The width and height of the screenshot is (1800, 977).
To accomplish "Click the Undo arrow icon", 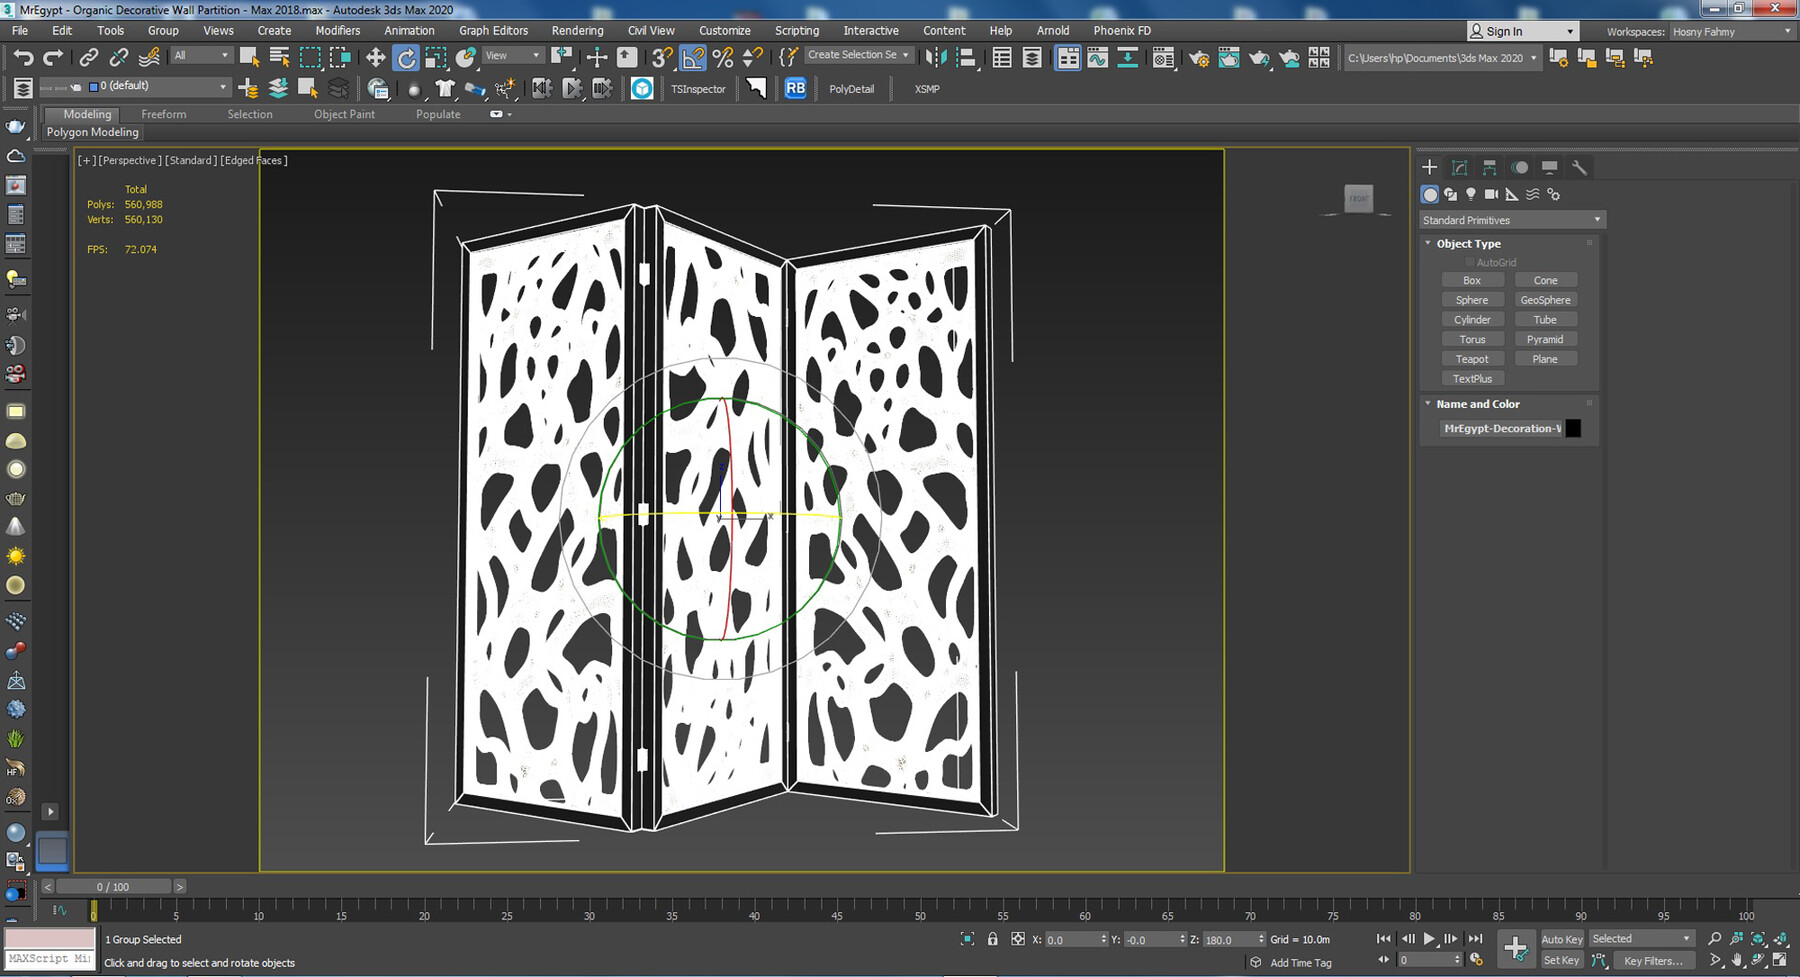I will coord(23,58).
